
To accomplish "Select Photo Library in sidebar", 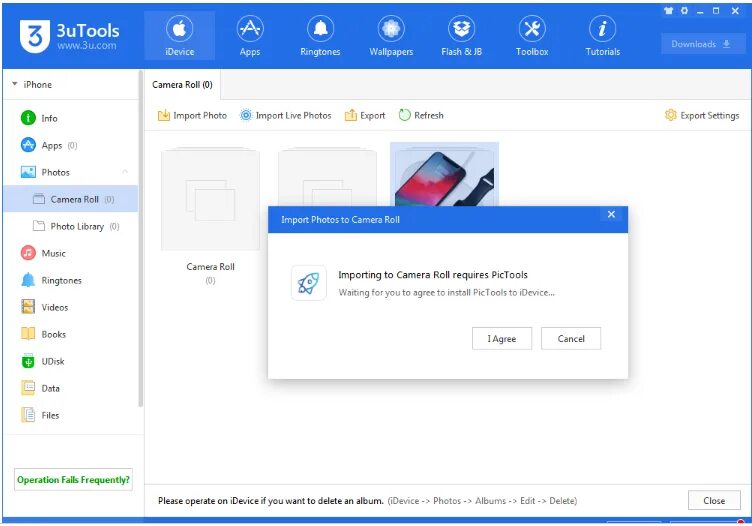I will pyautogui.click(x=70, y=226).
